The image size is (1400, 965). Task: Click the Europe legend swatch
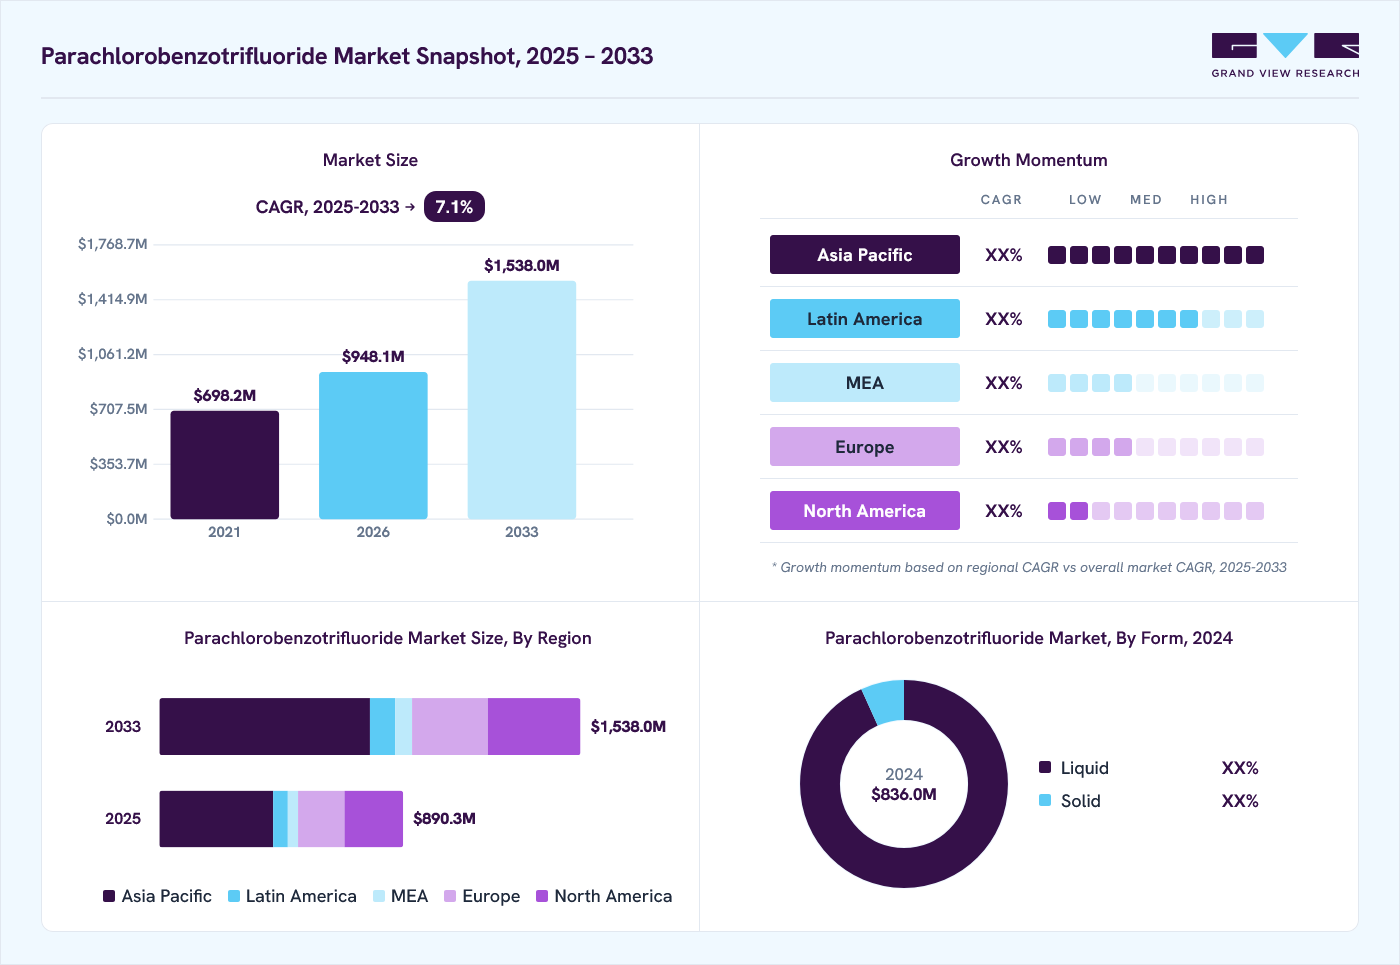(450, 896)
